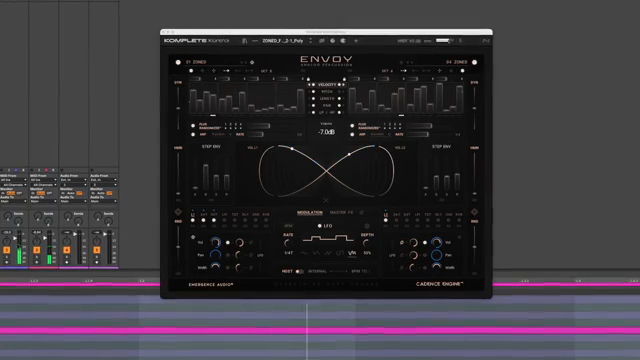The width and height of the screenshot is (640, 360).
Task: Switch to the MASTER FX tab
Action: (341, 213)
